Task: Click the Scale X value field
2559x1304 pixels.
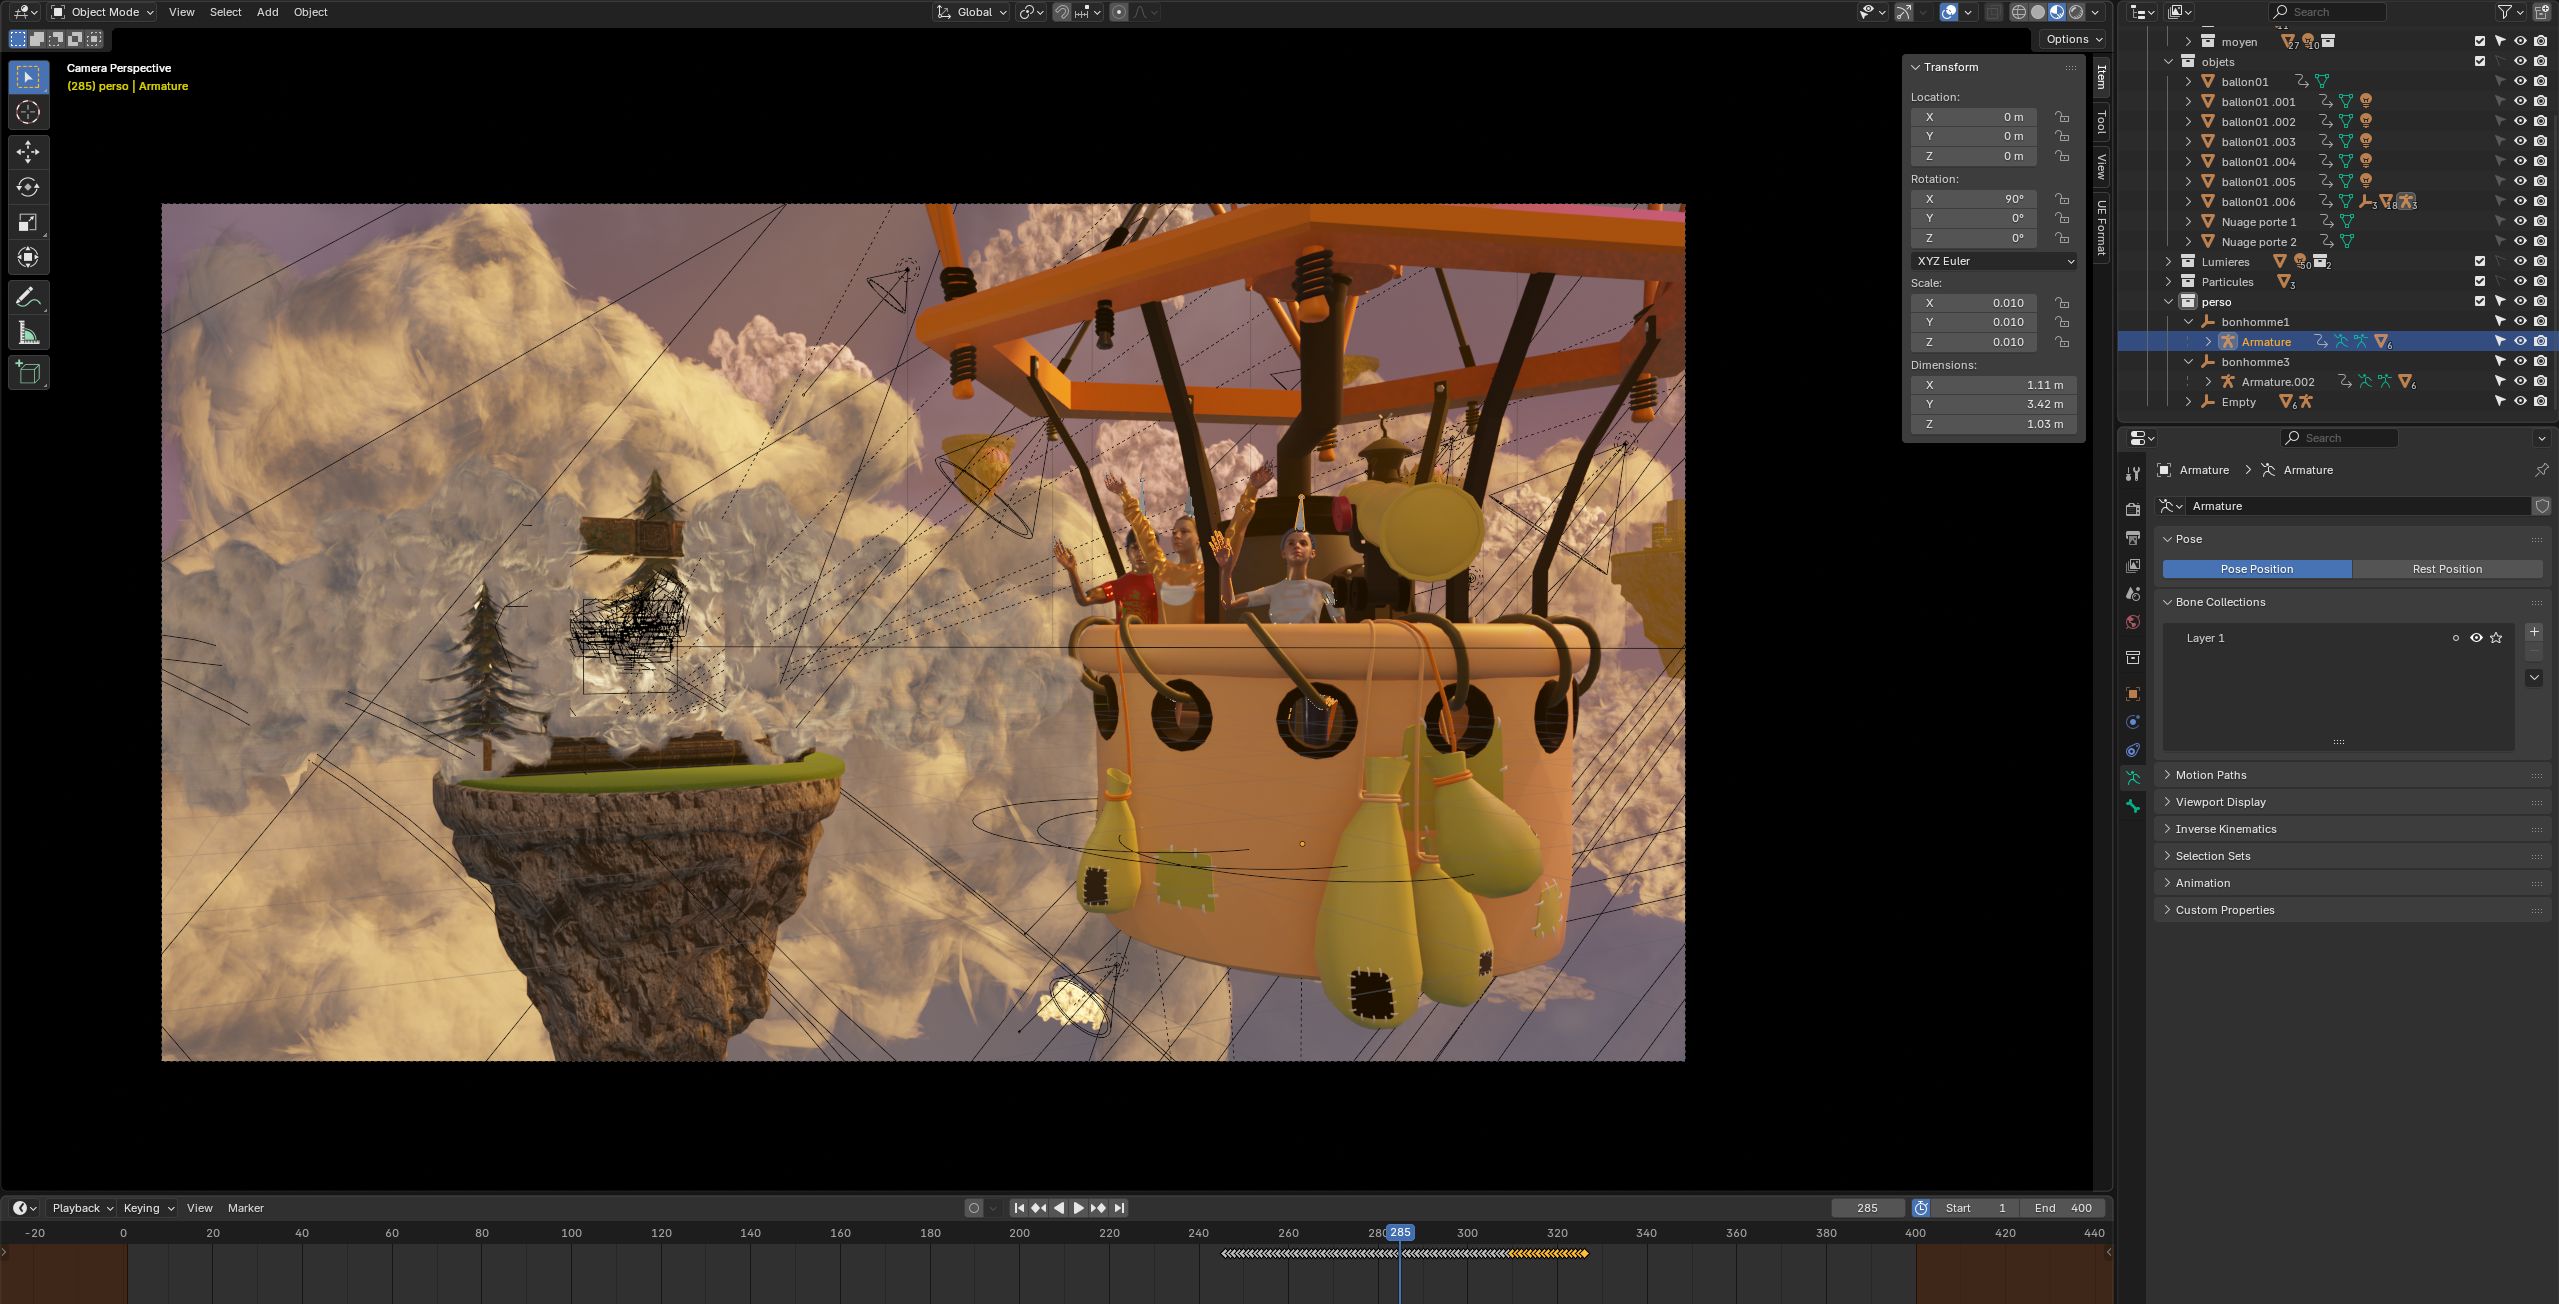Action: click(x=1974, y=303)
